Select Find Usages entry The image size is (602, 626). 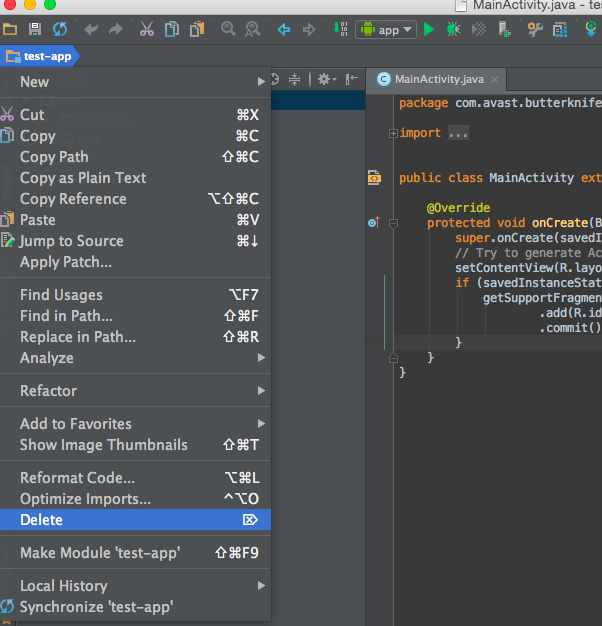[x=135, y=295]
